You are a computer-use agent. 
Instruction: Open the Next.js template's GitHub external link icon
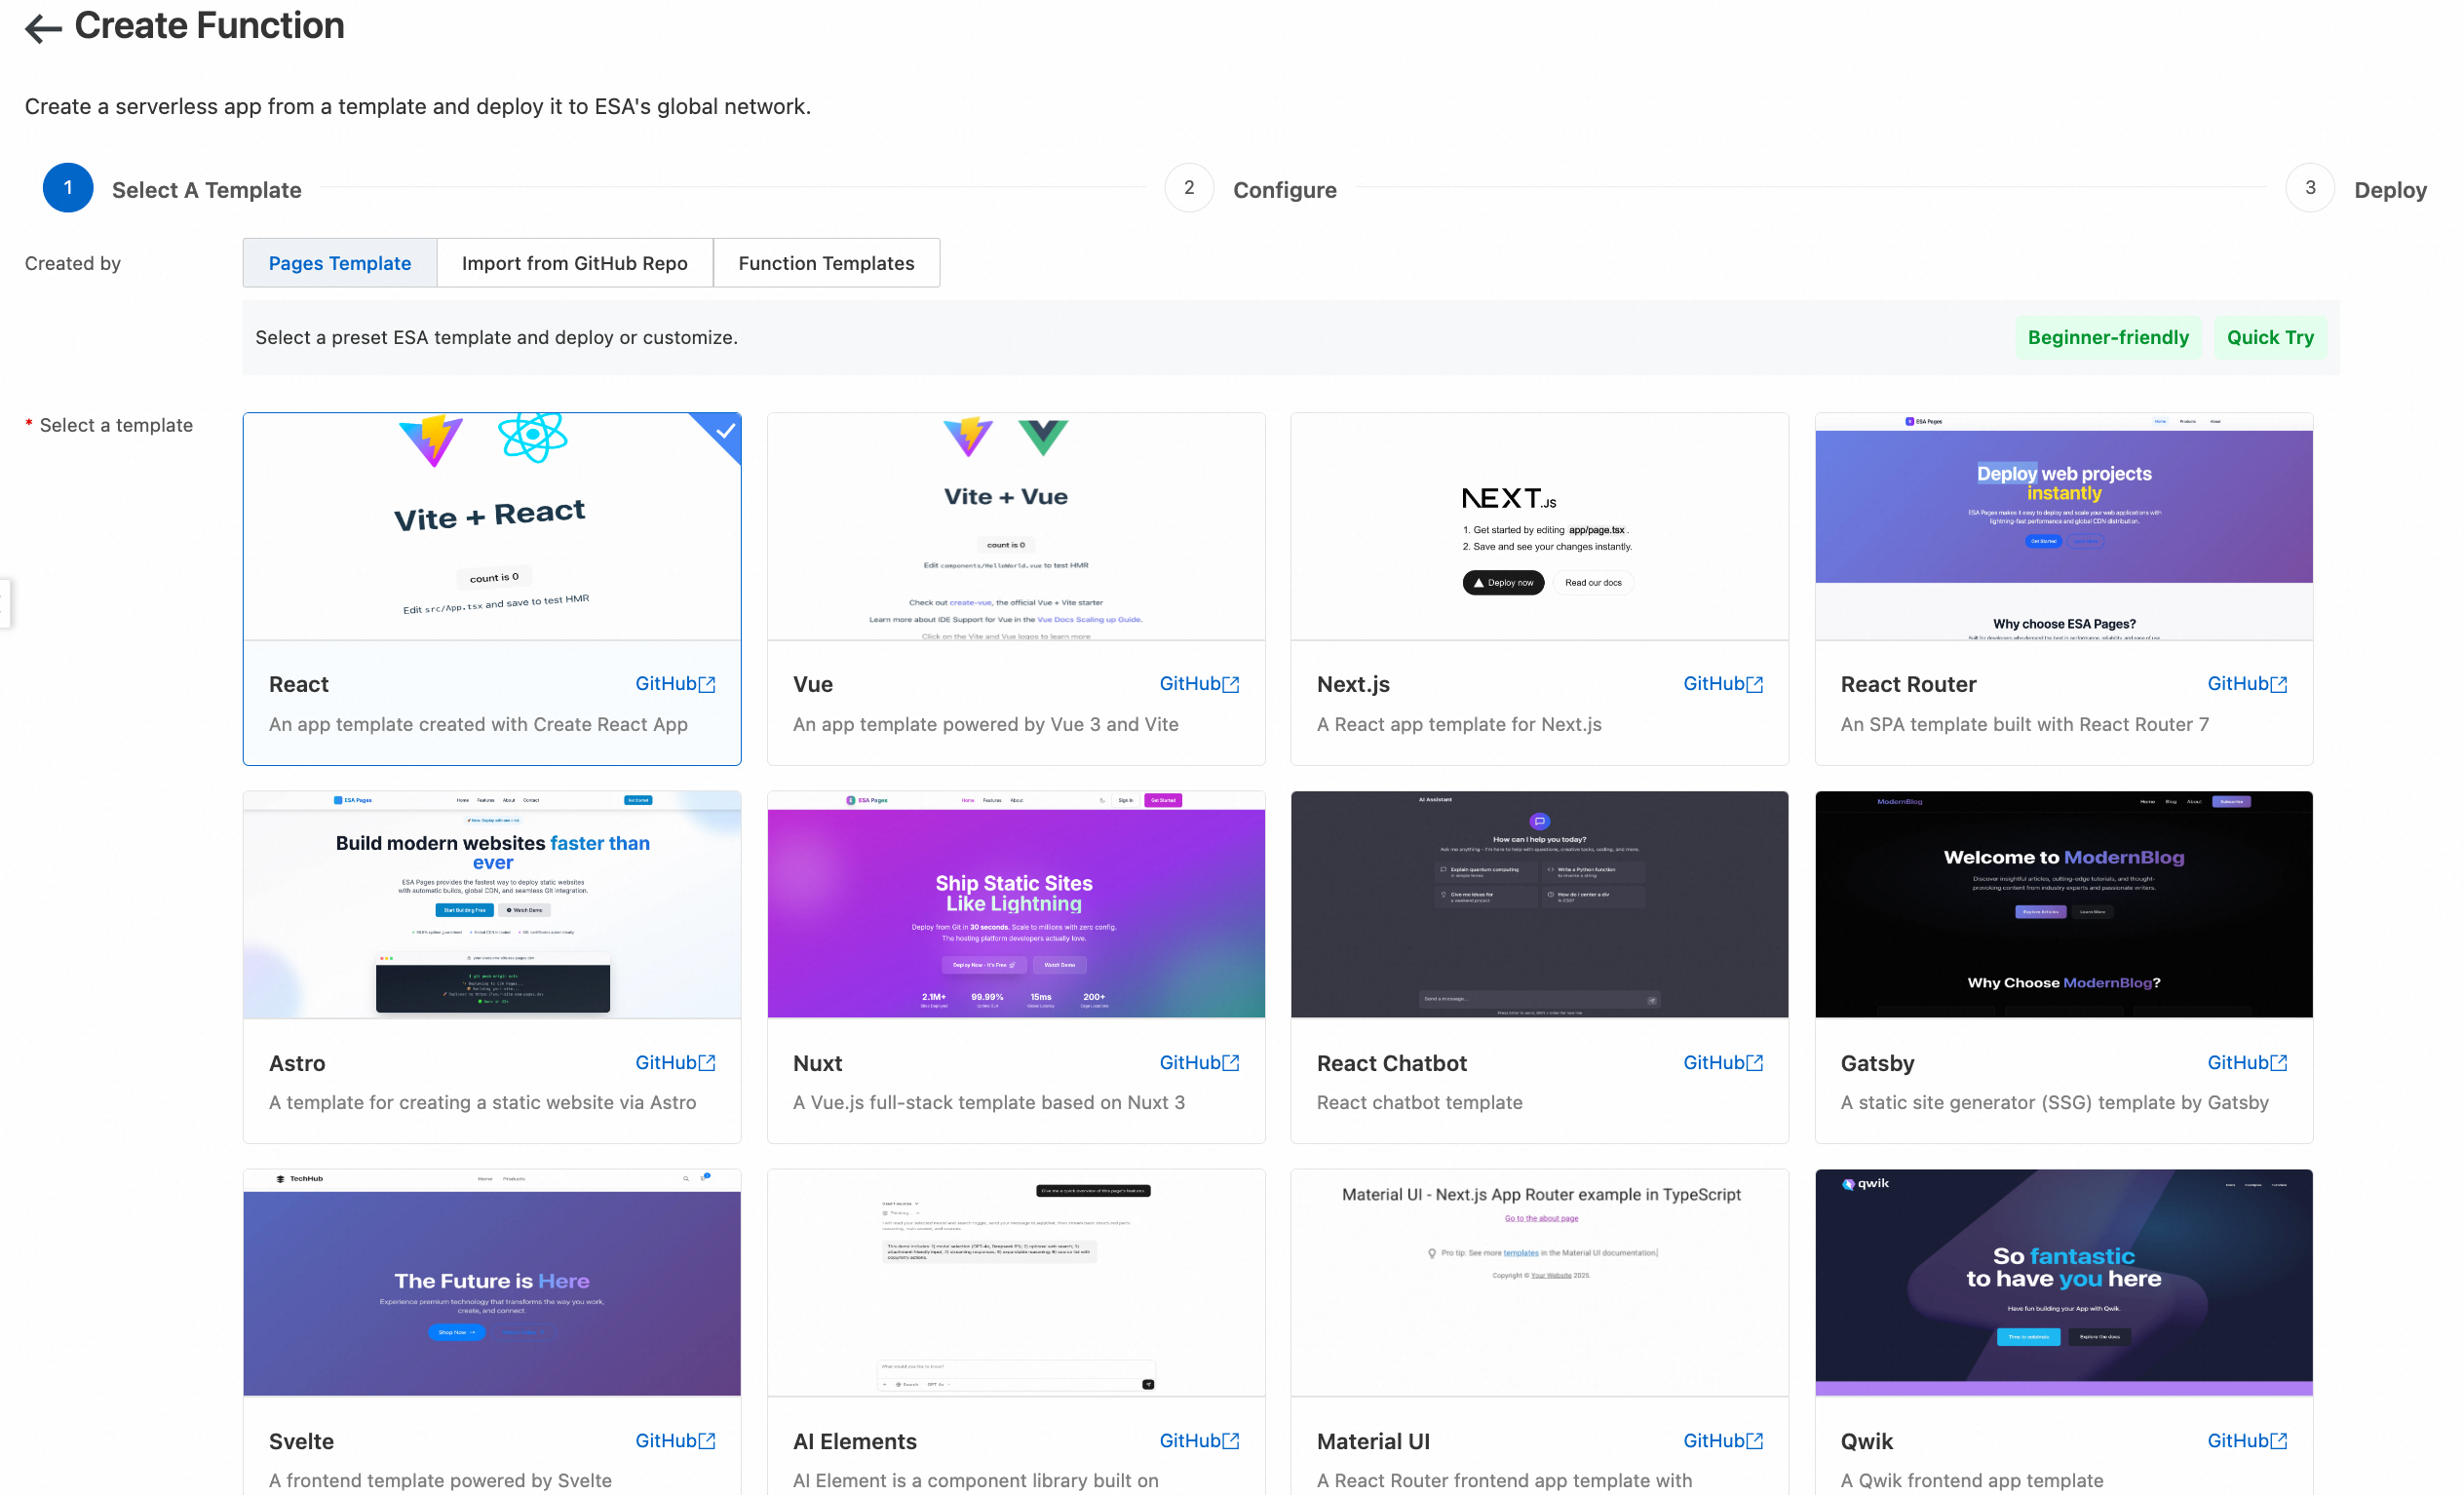[x=1755, y=684]
